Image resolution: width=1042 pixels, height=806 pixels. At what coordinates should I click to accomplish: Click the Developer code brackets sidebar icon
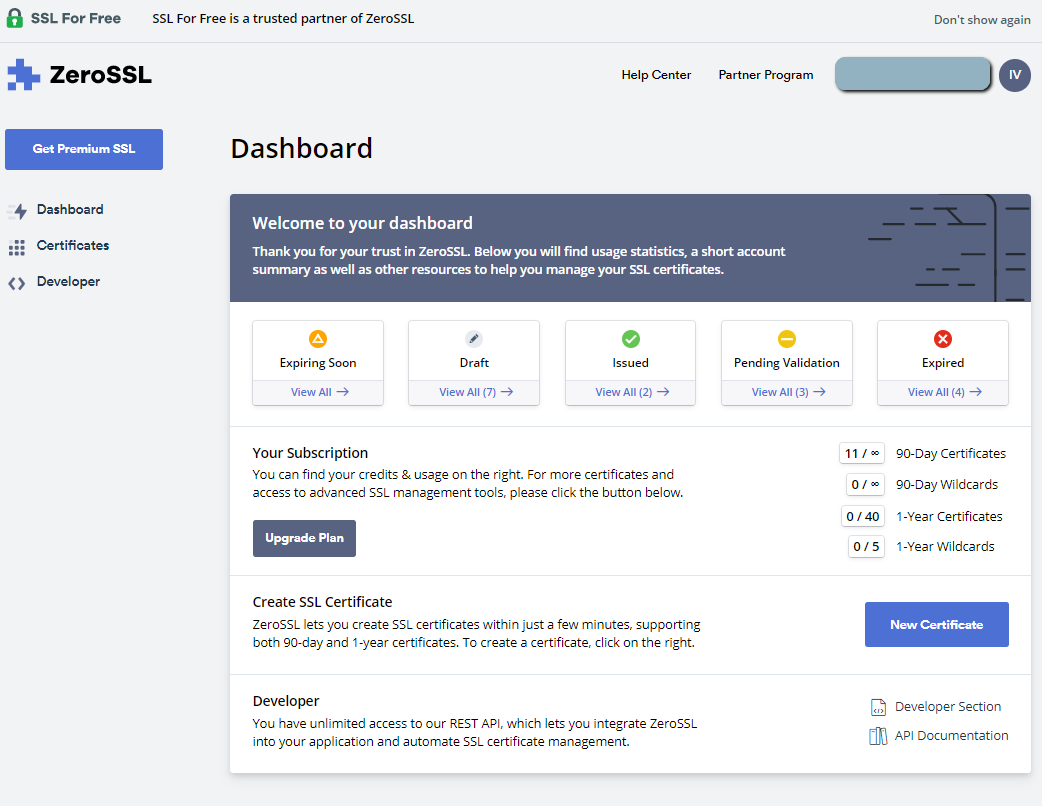click(17, 284)
